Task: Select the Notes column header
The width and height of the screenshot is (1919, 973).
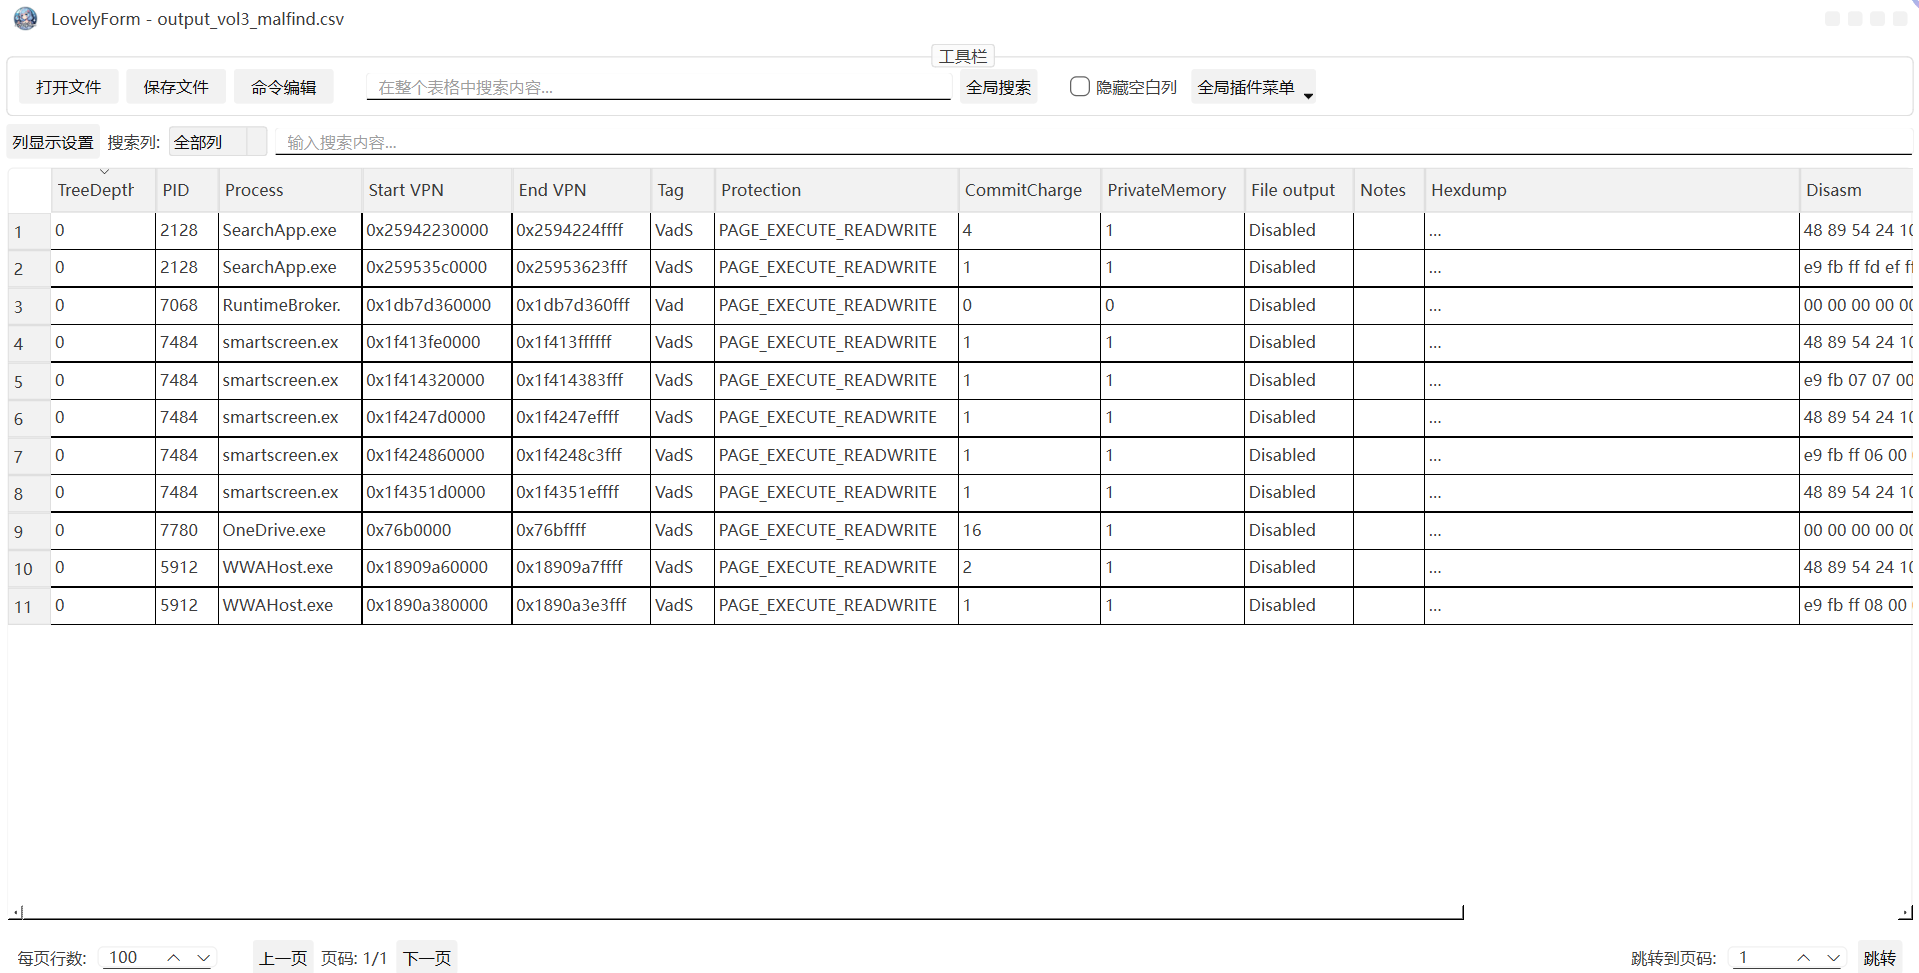Action: click(x=1389, y=190)
